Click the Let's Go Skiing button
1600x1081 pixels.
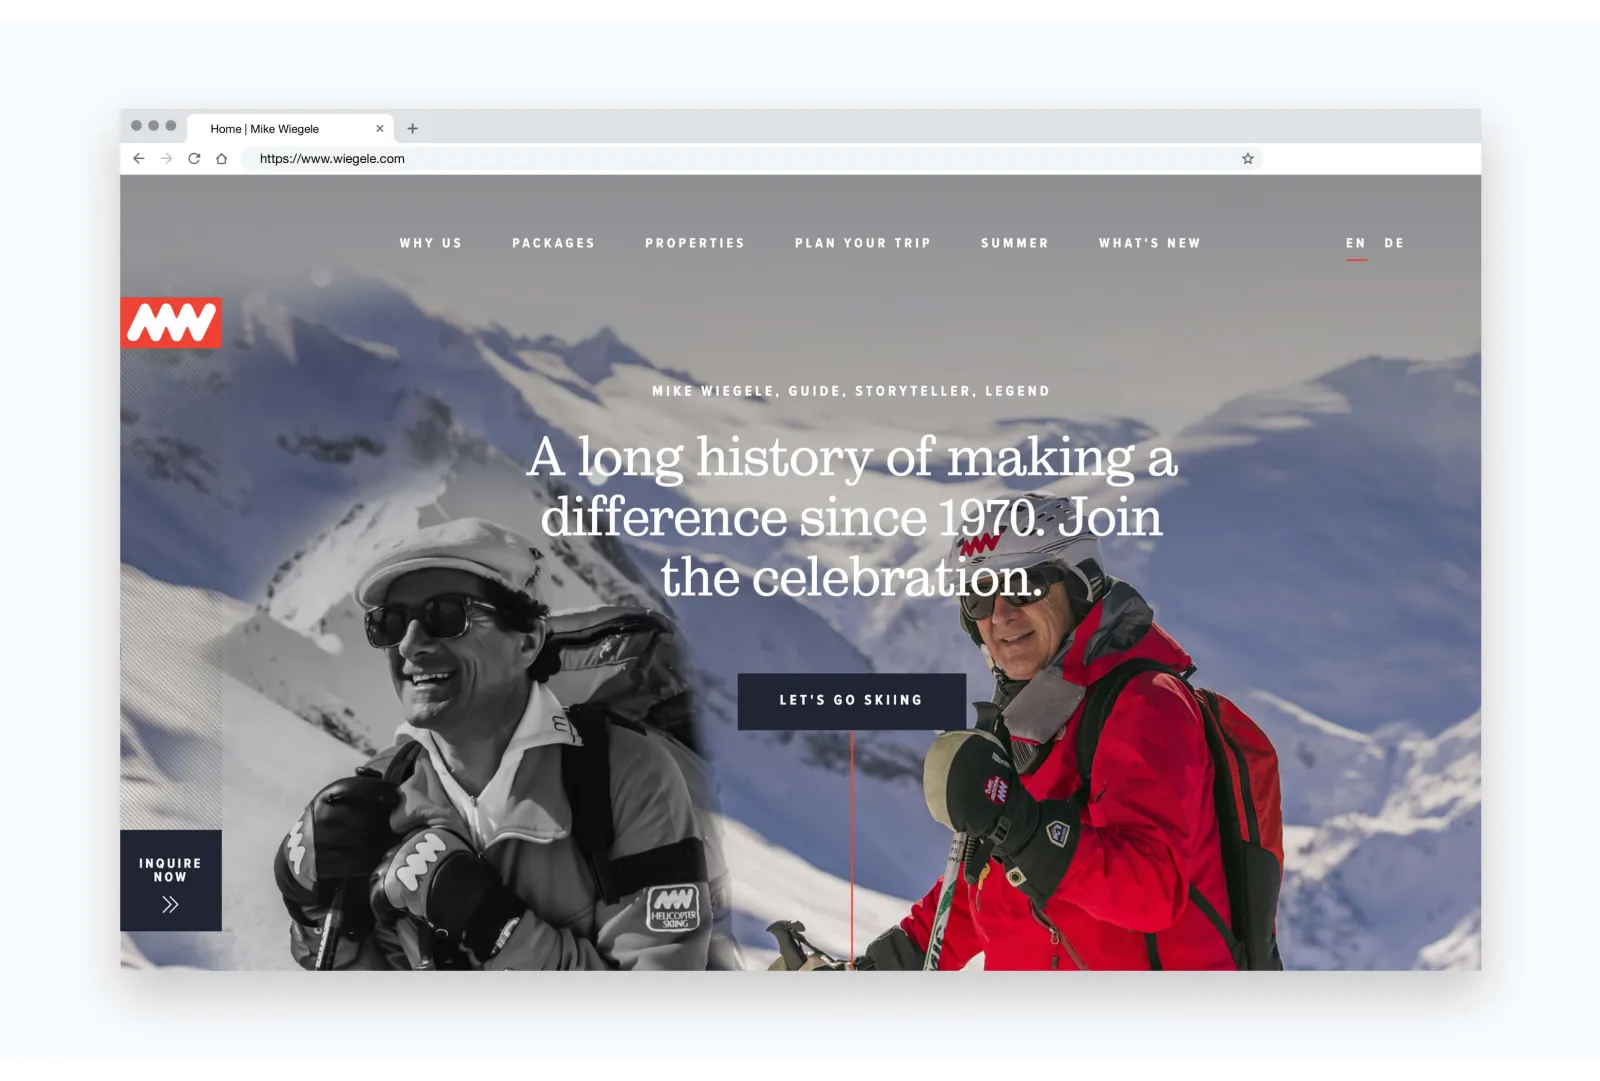point(852,701)
